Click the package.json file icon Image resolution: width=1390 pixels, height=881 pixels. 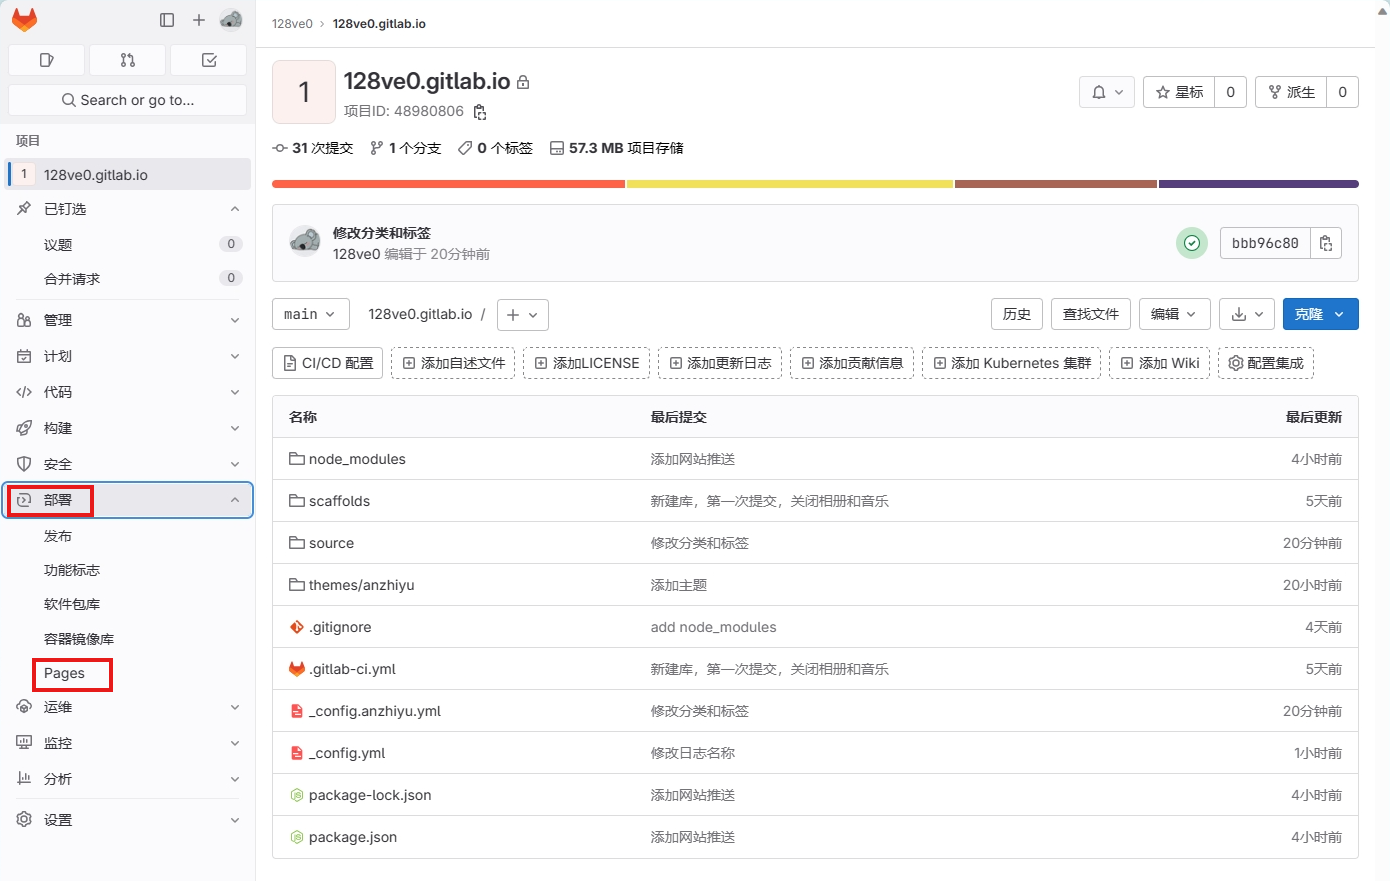[297, 837]
